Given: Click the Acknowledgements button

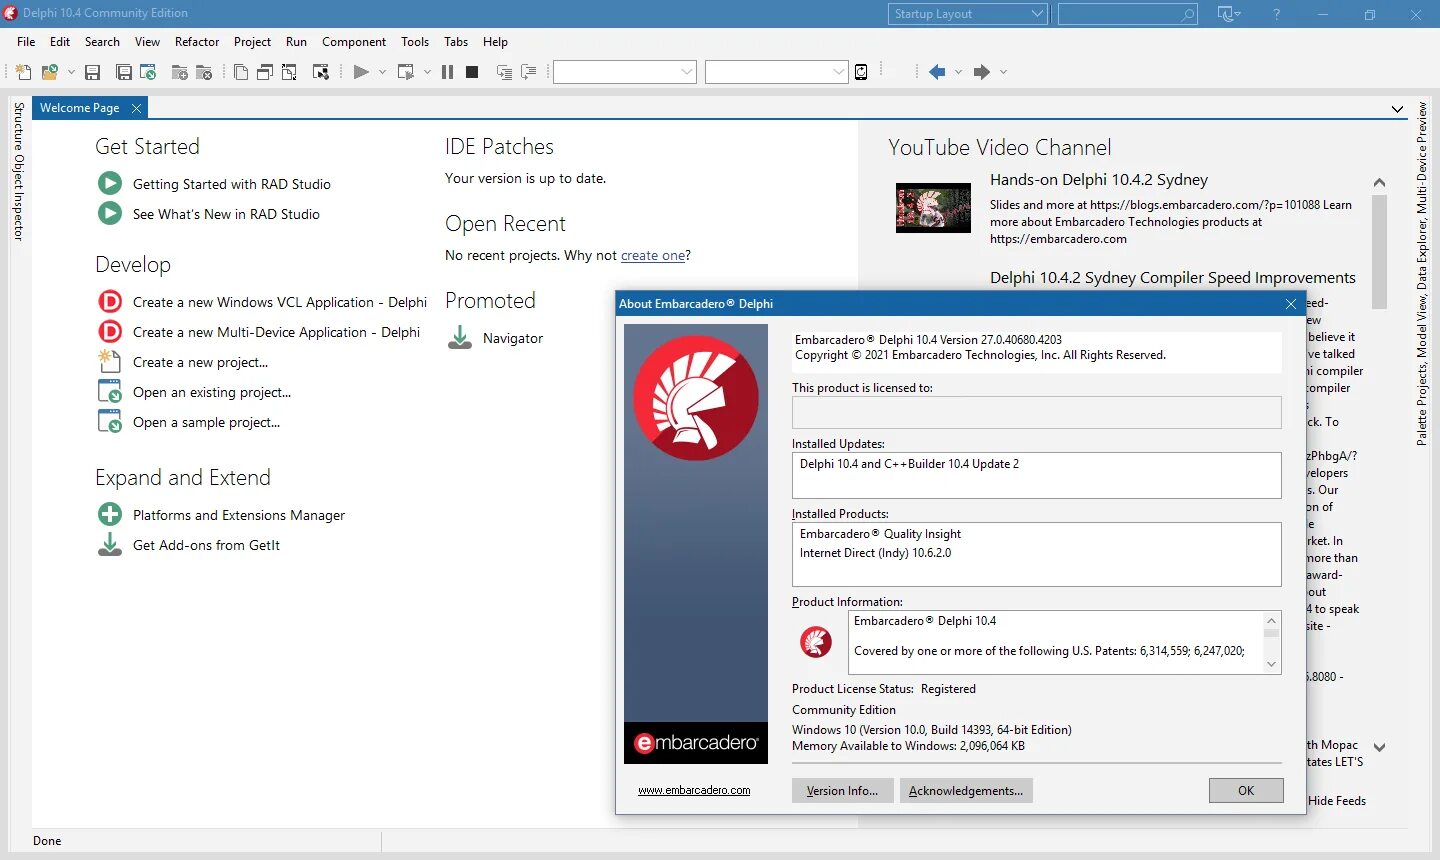Looking at the screenshot, I should [966, 791].
